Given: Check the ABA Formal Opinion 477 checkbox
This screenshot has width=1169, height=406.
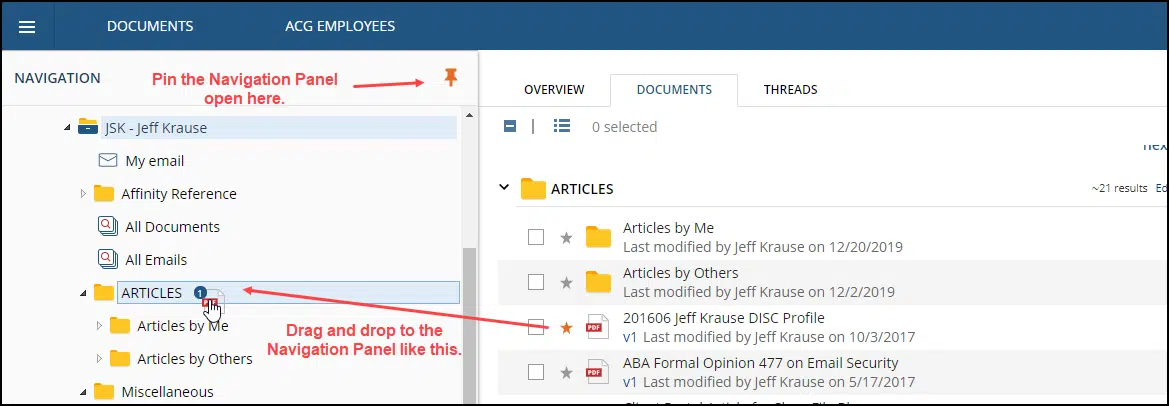Looking at the screenshot, I should tap(535, 372).
